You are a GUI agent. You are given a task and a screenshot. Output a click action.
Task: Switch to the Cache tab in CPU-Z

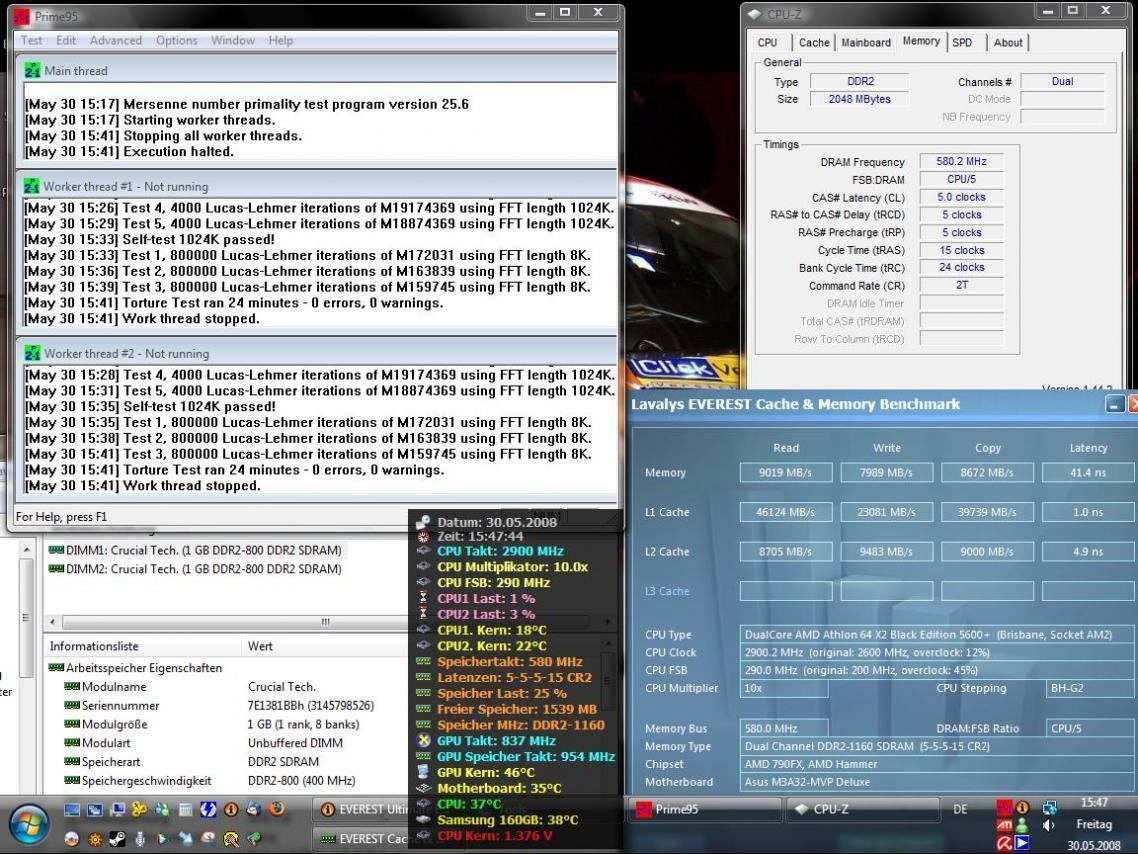[x=814, y=43]
